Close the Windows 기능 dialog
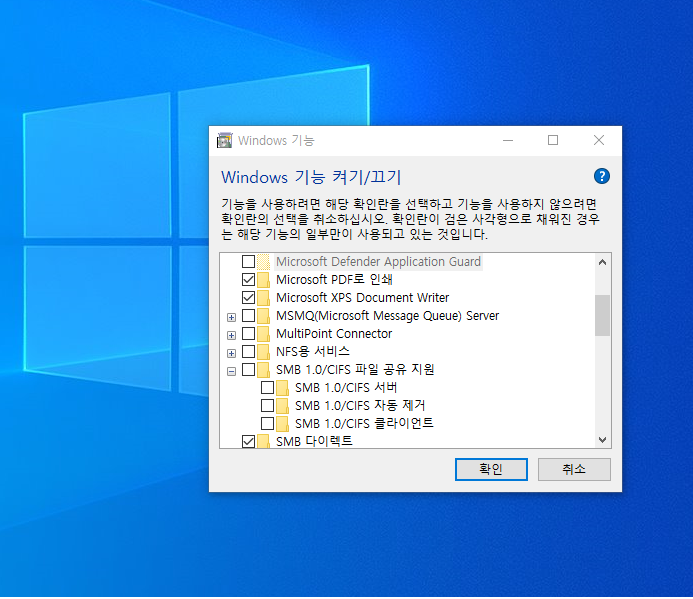The width and height of the screenshot is (693, 599). [599, 141]
